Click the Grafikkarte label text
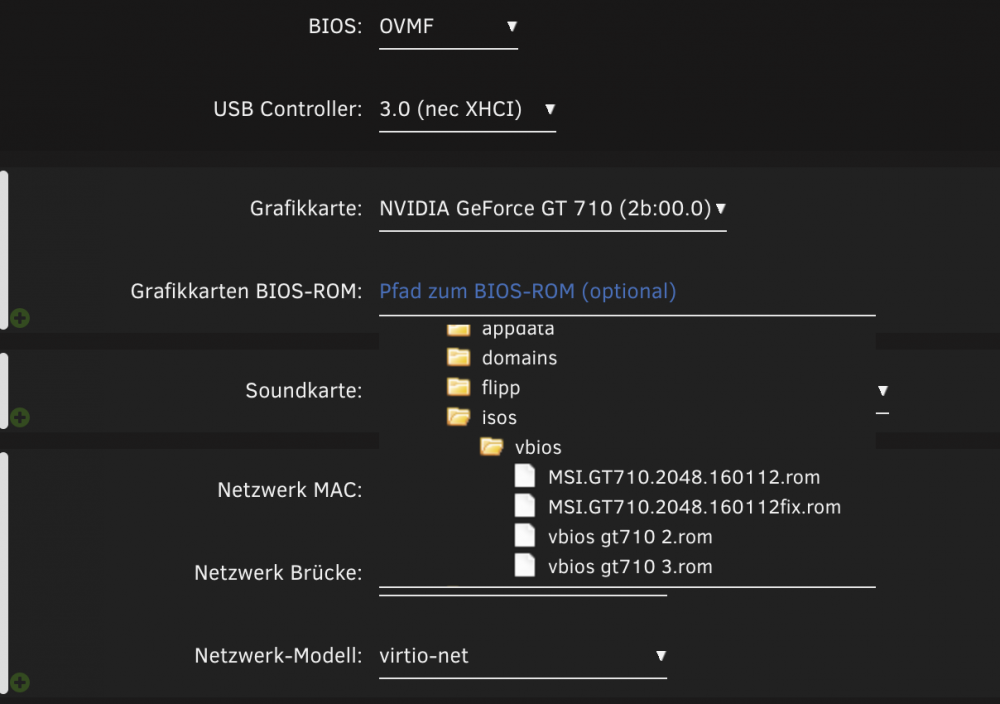This screenshot has height=704, width=1000. (305, 209)
